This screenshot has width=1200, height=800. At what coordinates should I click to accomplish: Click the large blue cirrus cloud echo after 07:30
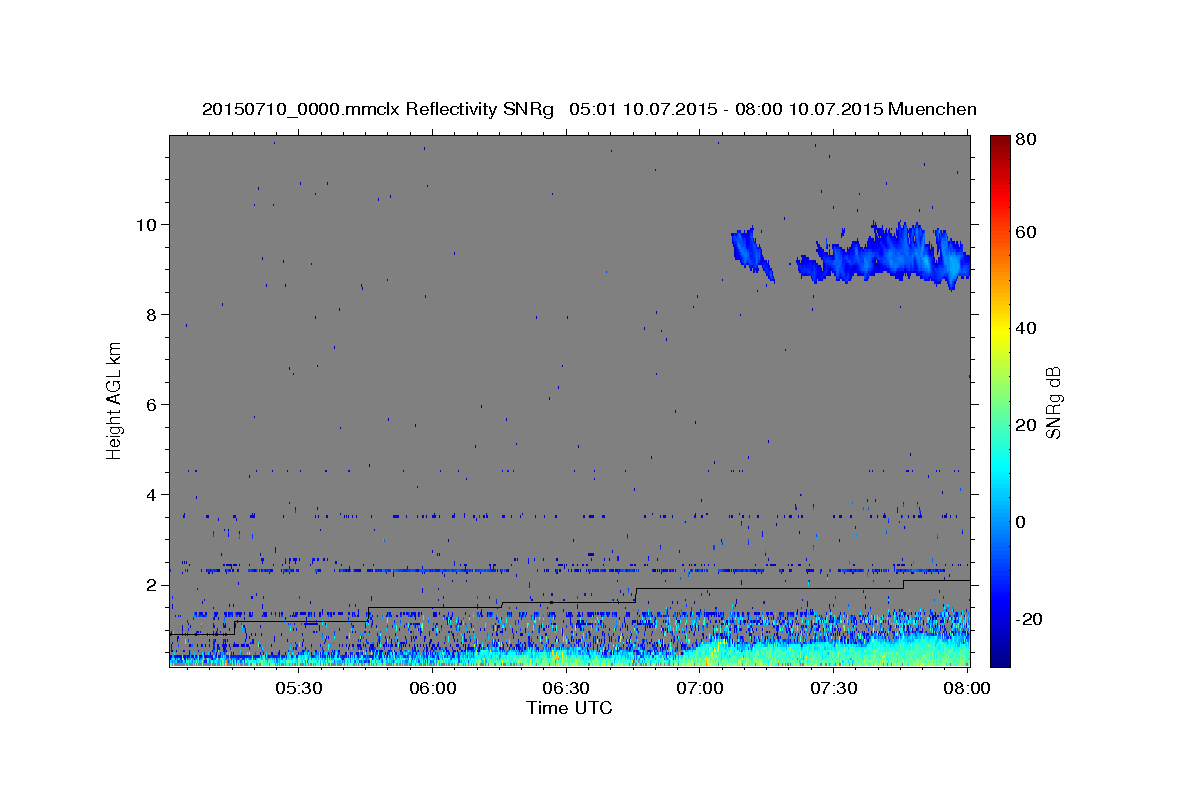point(885,255)
